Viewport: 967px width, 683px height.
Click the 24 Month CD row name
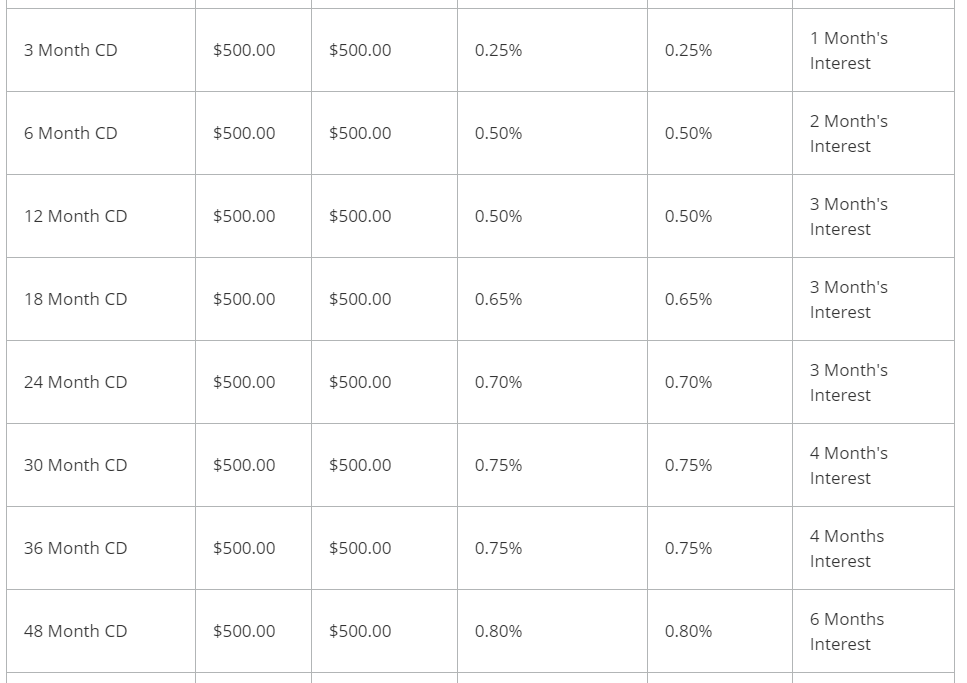click(x=75, y=382)
